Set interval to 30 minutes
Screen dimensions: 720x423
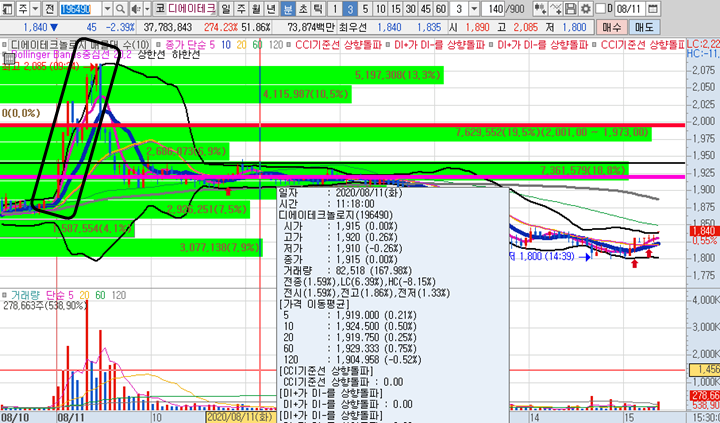point(411,8)
